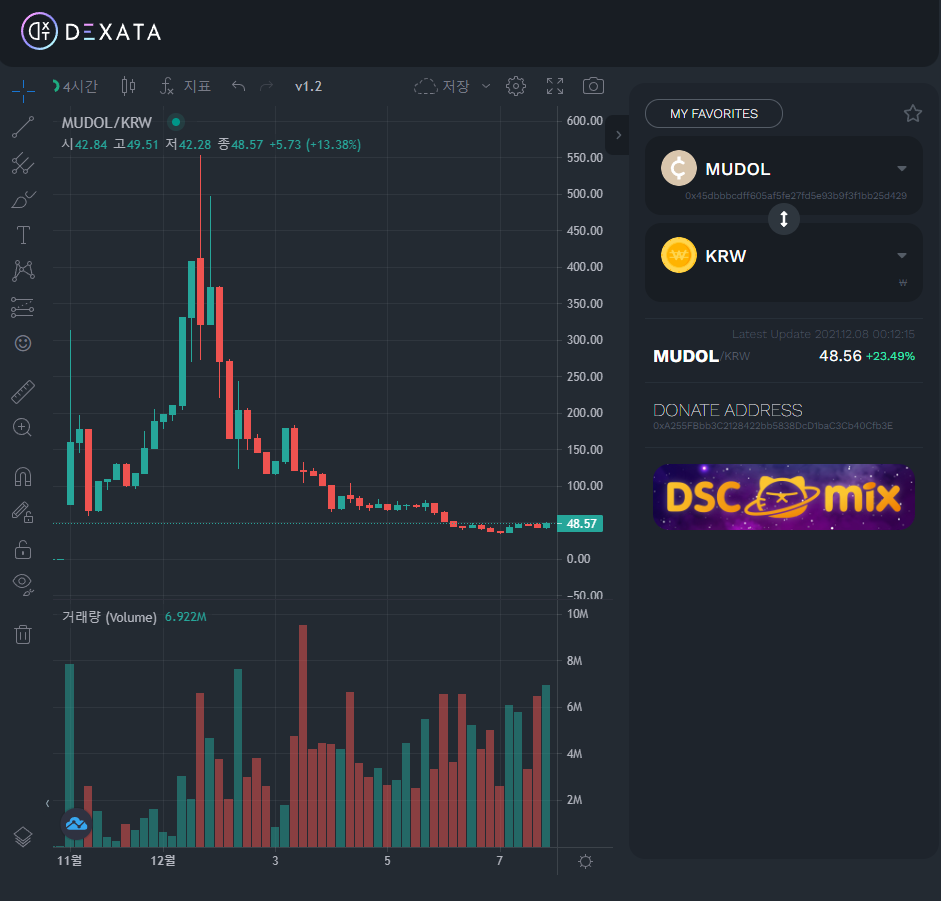Open the 지표 indicators menu
Image resolution: width=941 pixels, height=901 pixels.
coord(185,86)
